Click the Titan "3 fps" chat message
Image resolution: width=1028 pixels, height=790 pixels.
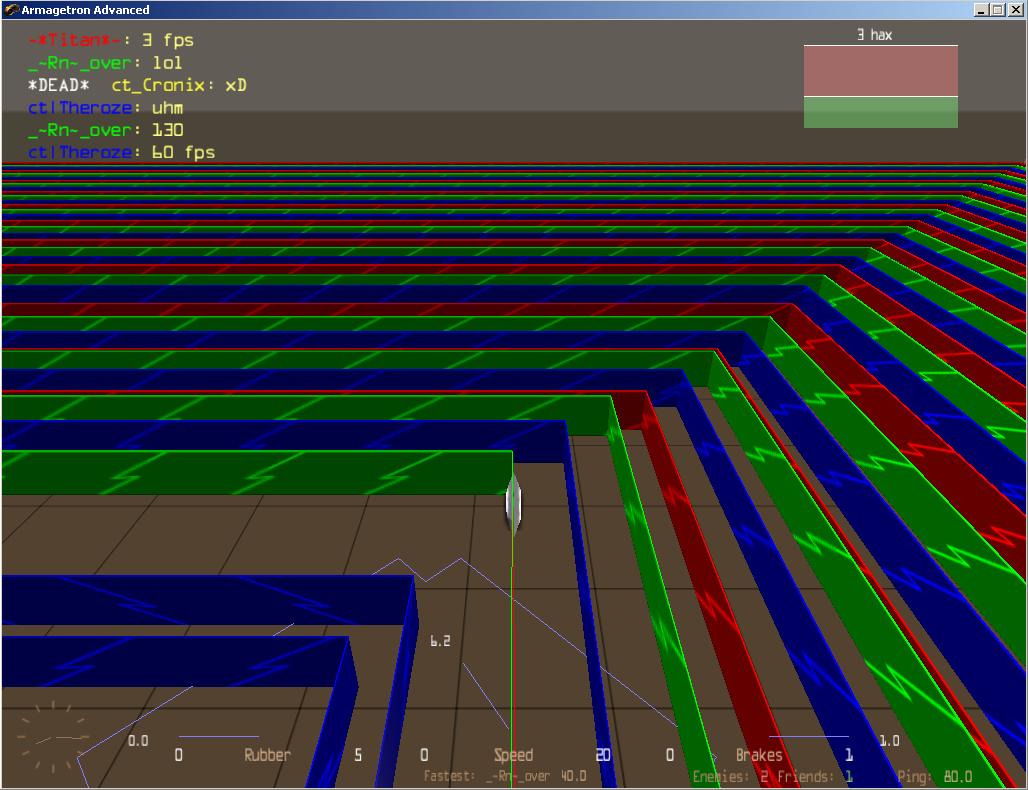tap(111, 41)
